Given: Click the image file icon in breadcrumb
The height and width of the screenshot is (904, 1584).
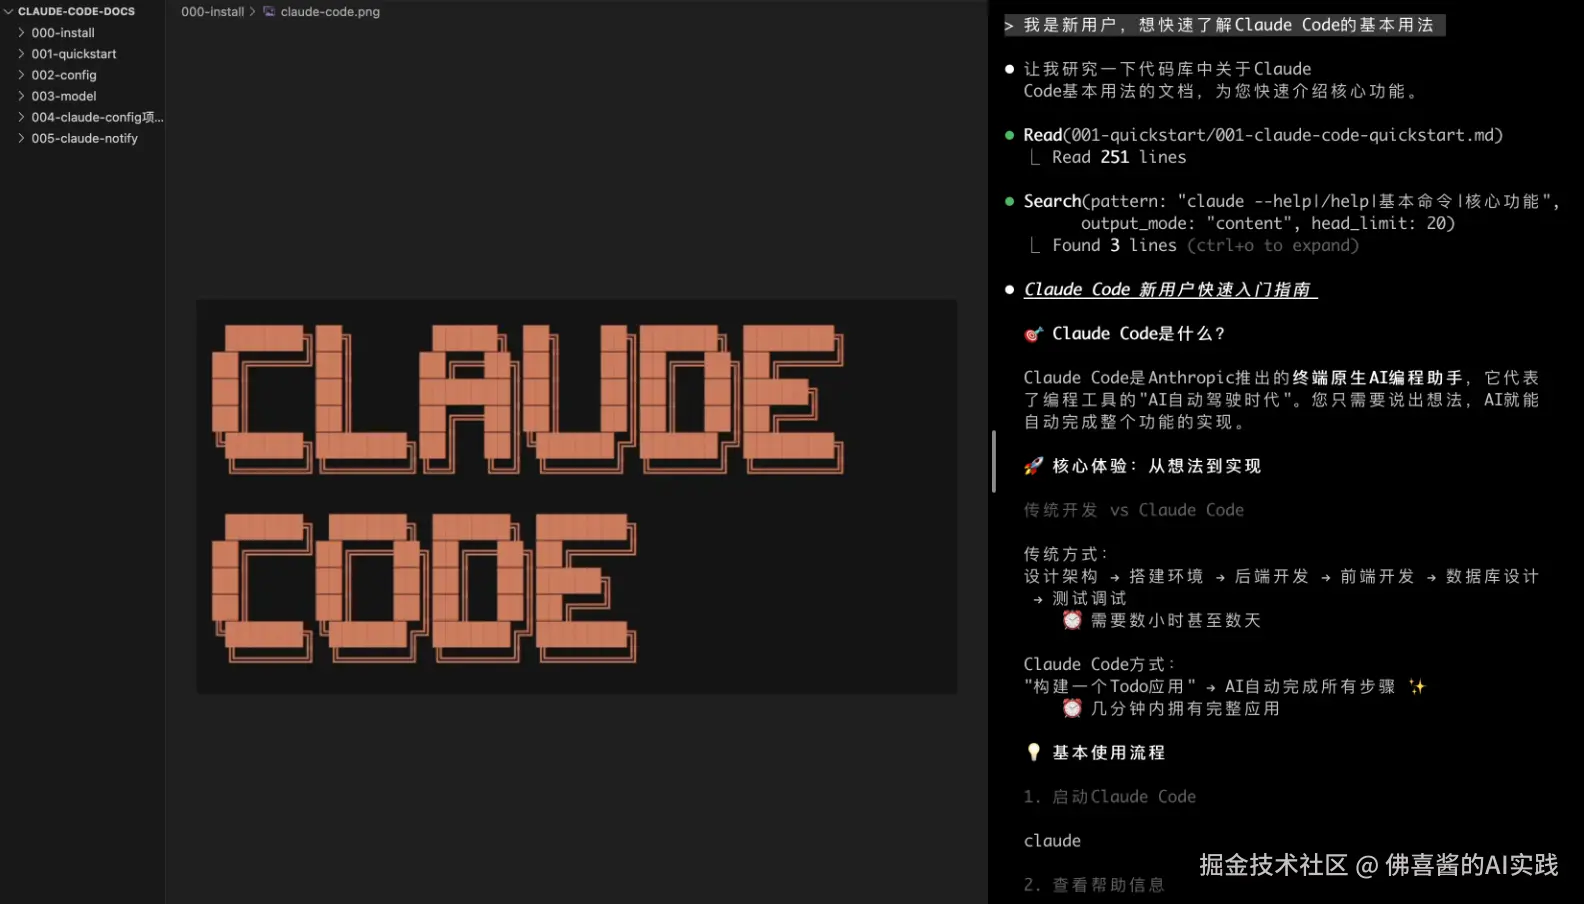Looking at the screenshot, I should pyautogui.click(x=269, y=12).
